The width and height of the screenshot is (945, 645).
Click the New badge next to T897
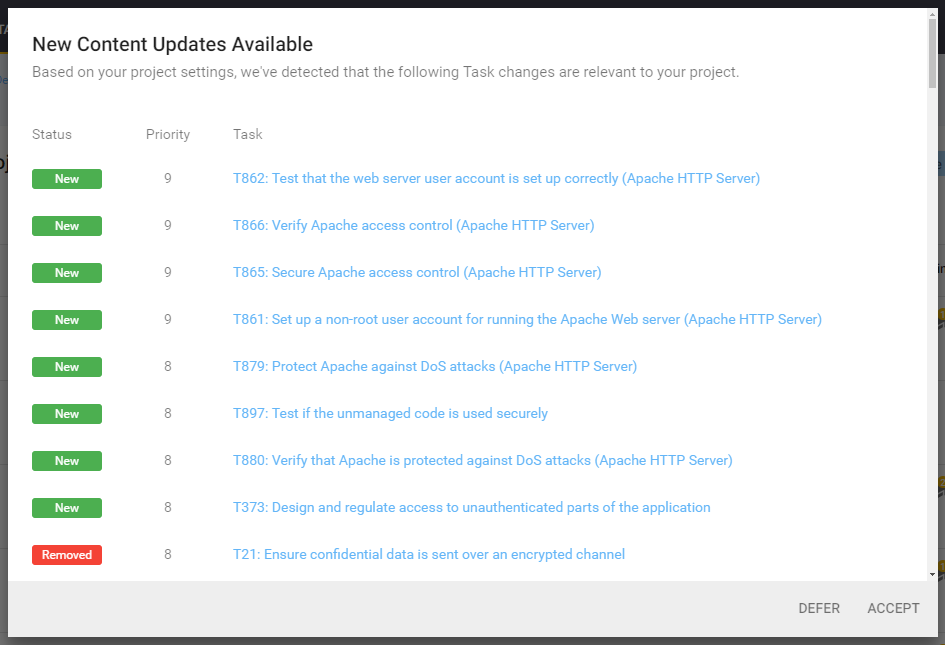[66, 413]
